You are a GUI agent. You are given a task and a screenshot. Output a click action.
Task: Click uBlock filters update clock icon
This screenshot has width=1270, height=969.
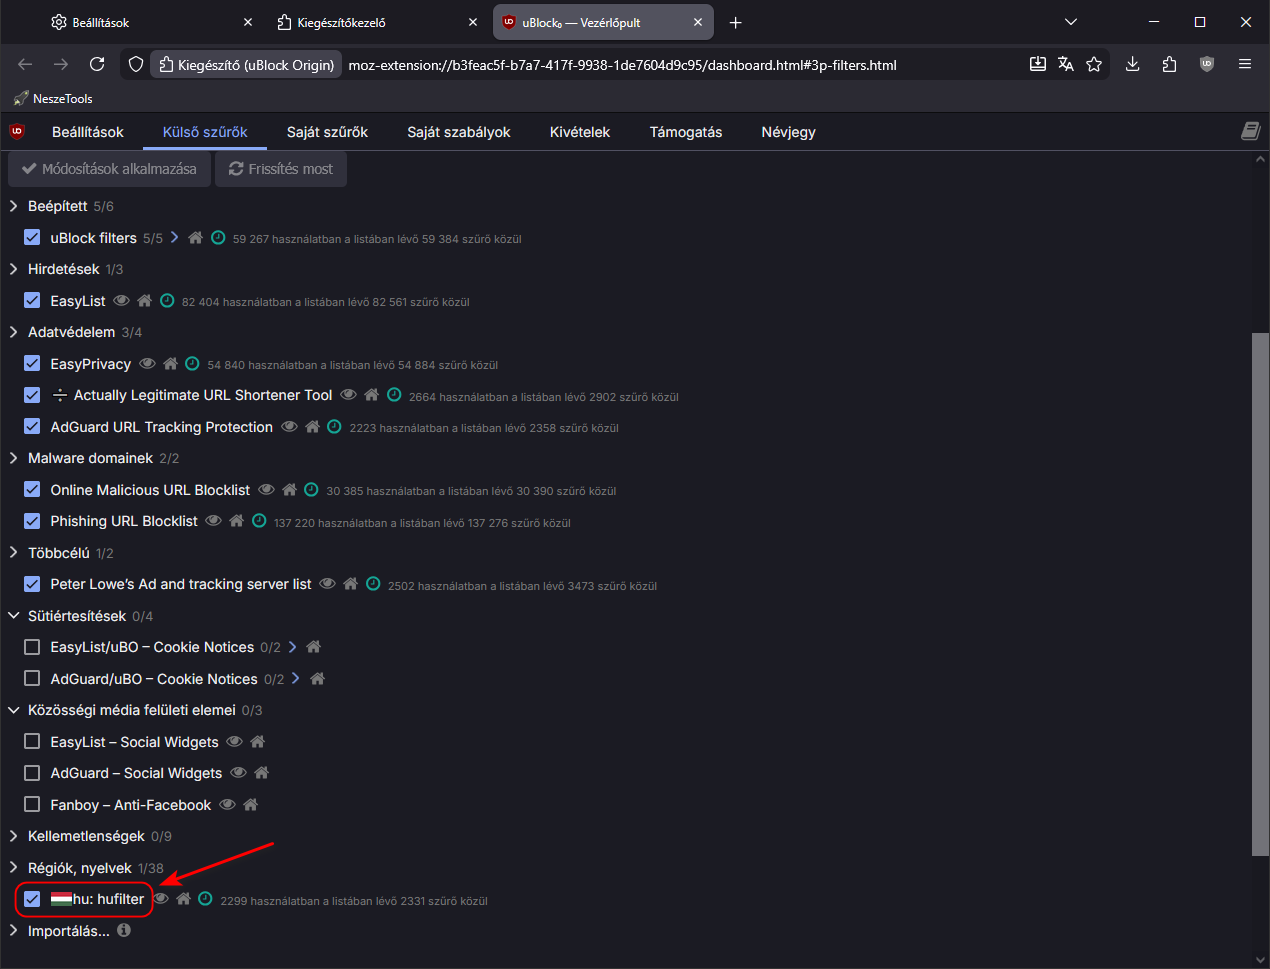(x=218, y=238)
